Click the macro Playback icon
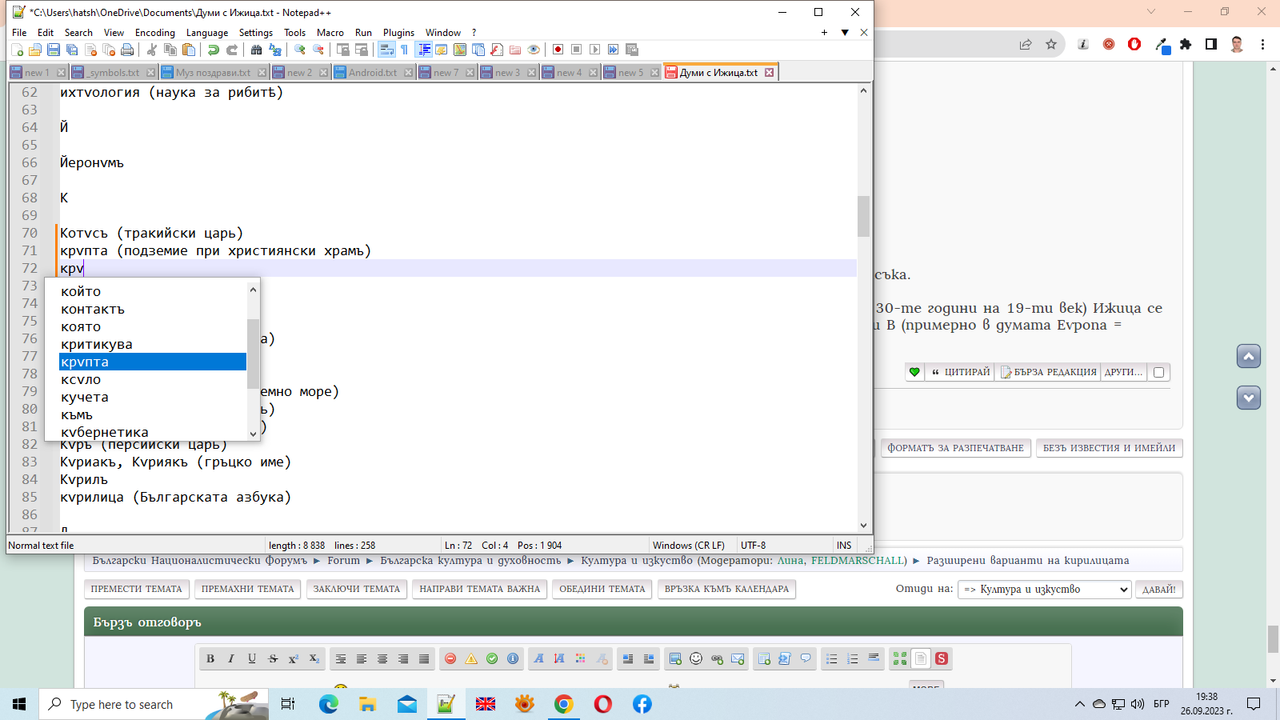Image resolution: width=1280 pixels, height=720 pixels. (594, 50)
